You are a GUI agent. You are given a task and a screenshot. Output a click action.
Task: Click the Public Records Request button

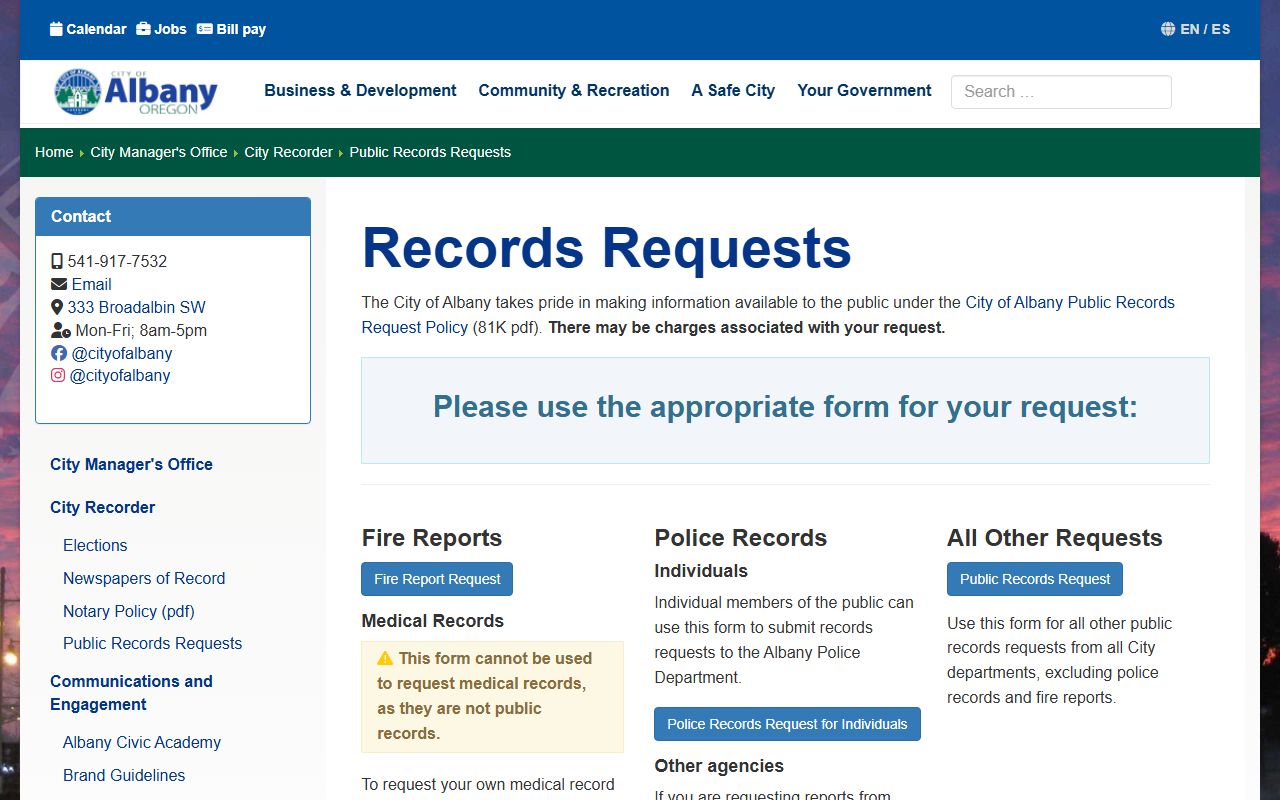click(1035, 579)
